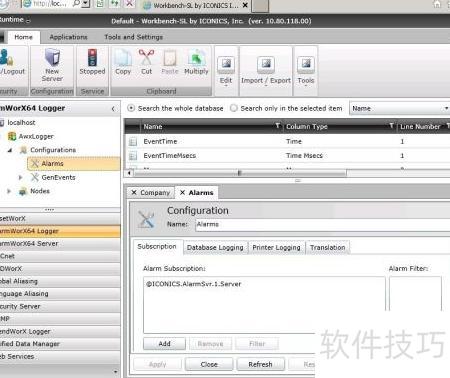The width and height of the screenshot is (450, 378).
Task: Select the Configurations folder
Action: tap(53, 150)
